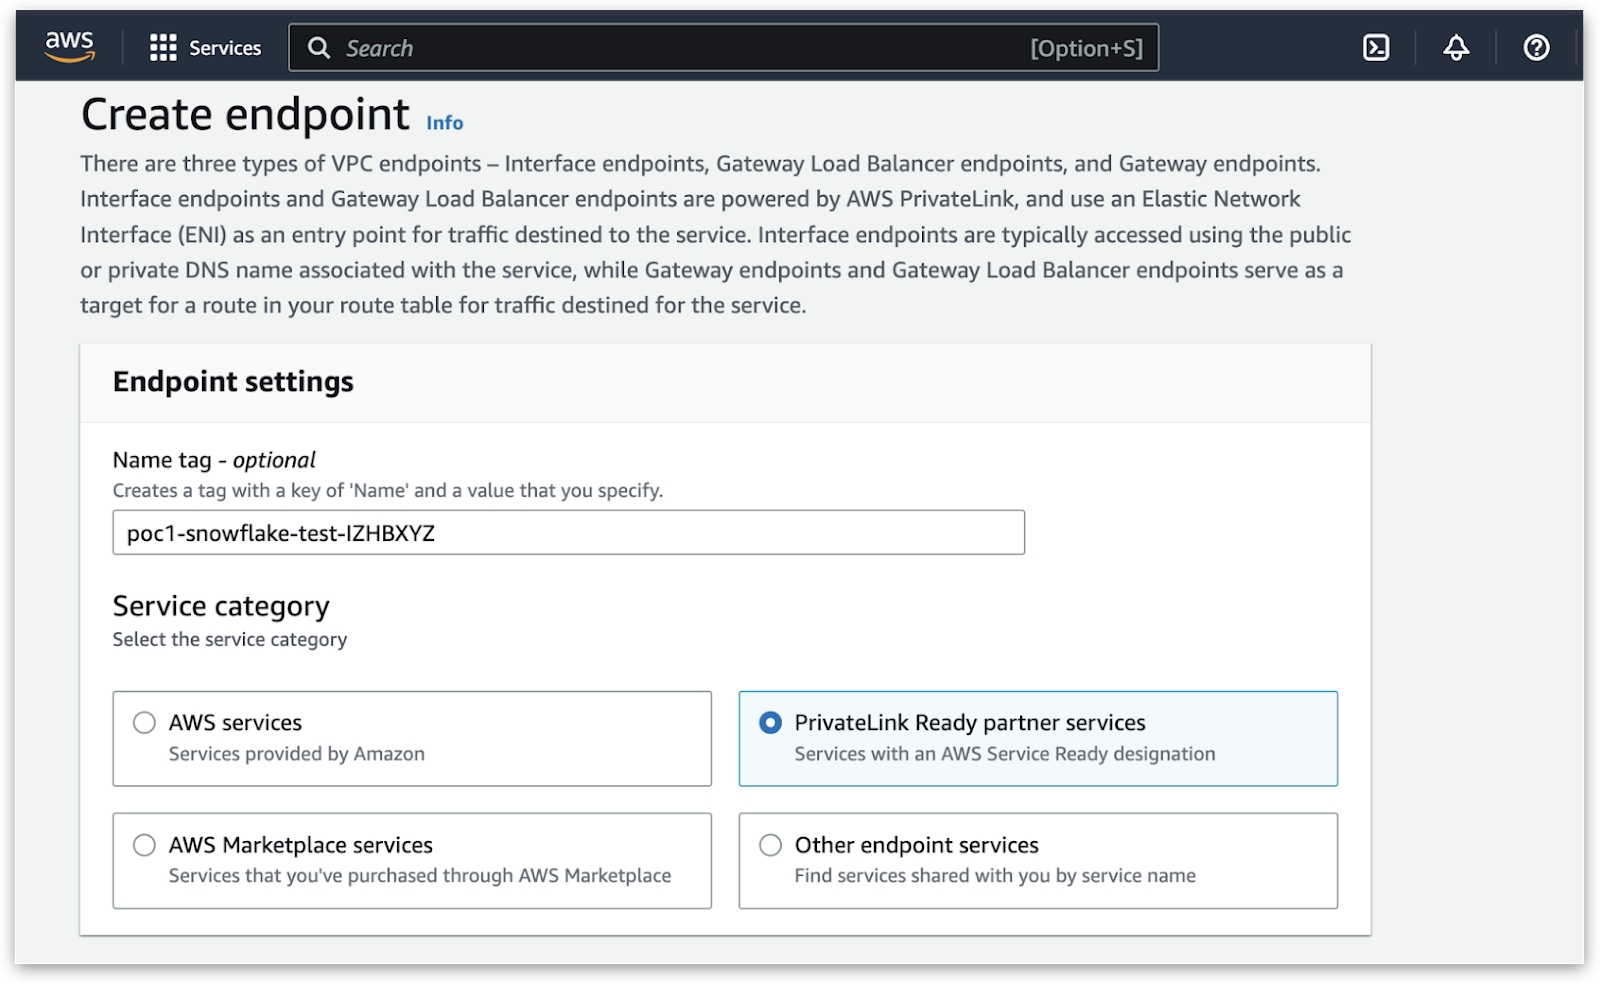Open the notifications bell
This screenshot has height=986, width=1600.
[x=1456, y=48]
